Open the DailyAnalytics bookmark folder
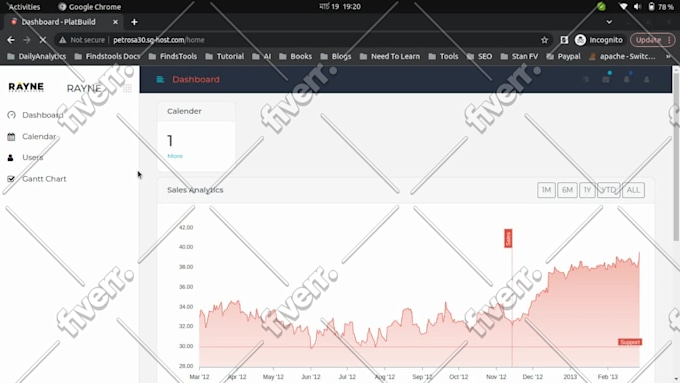This screenshot has height=383, width=680. click(x=37, y=56)
